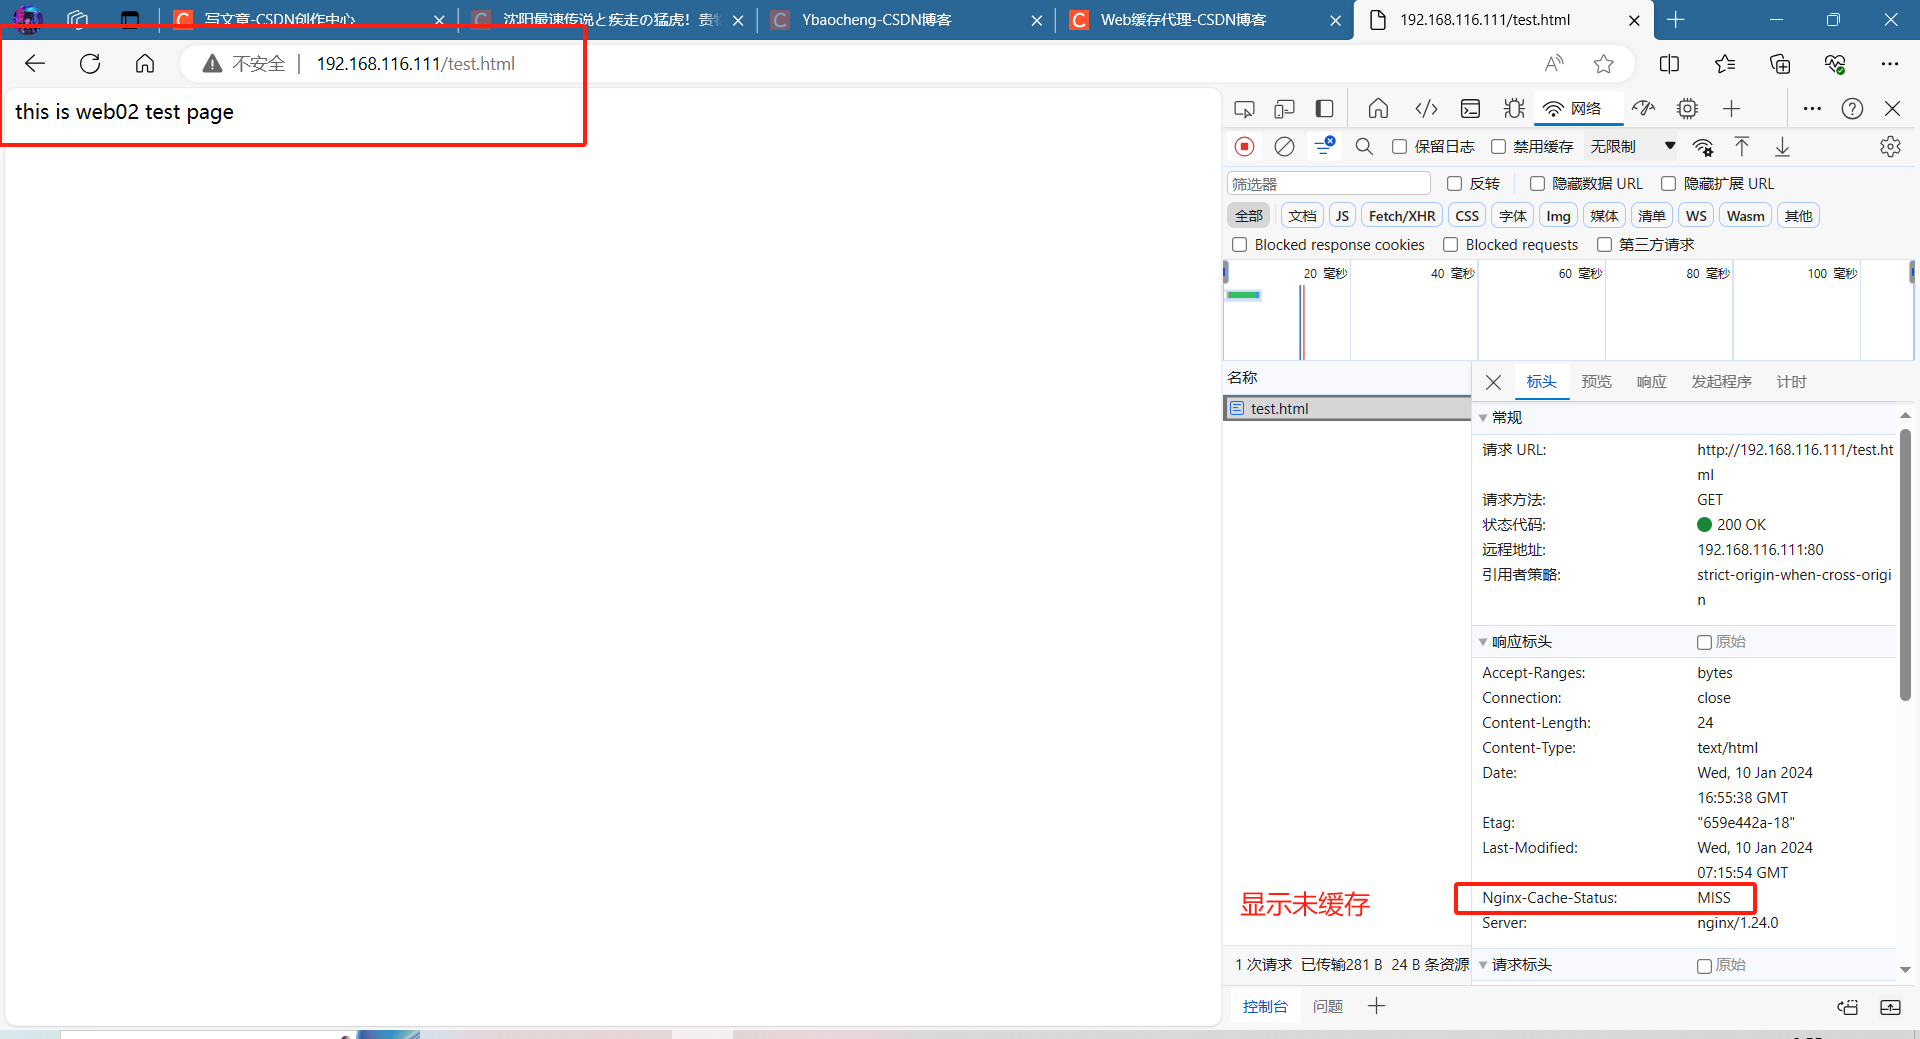Viewport: 1920px width, 1039px height.
Task: Import HAR file with upload arrow
Action: 1742,147
